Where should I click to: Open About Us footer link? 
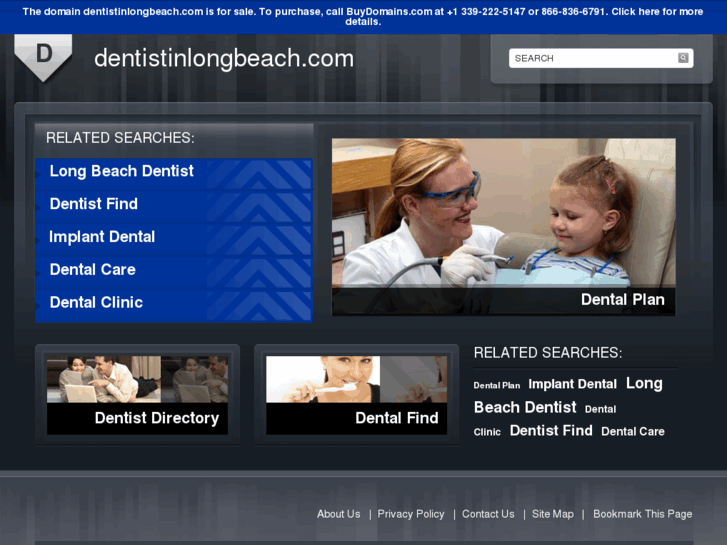[338, 514]
